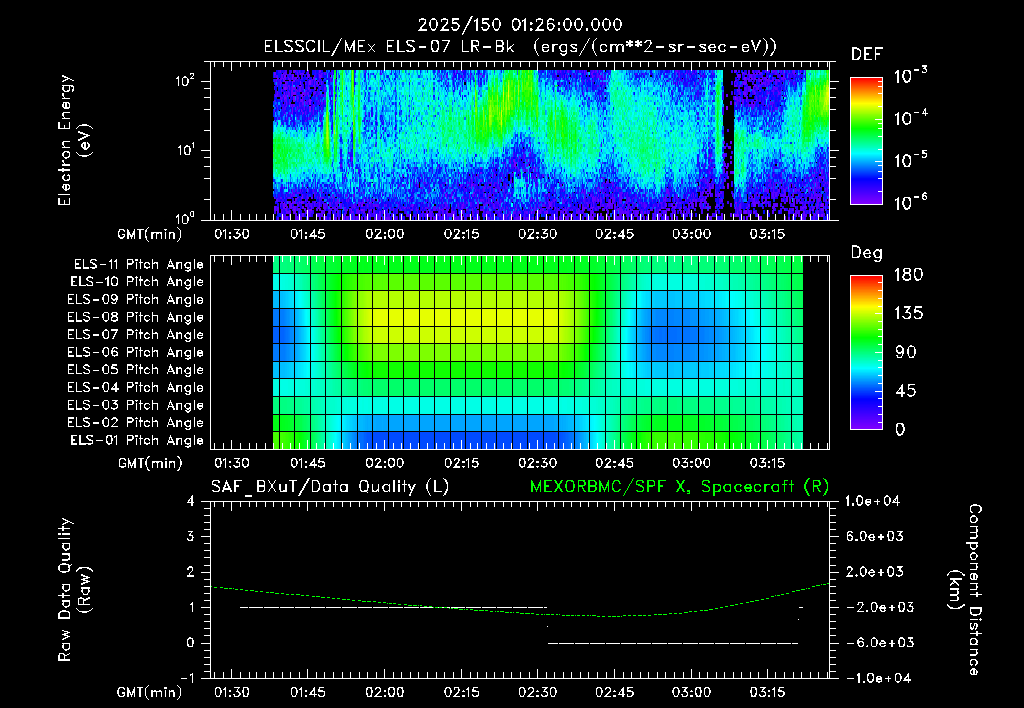
Task: Click the 4 value on data quality axis
Action: point(191,501)
